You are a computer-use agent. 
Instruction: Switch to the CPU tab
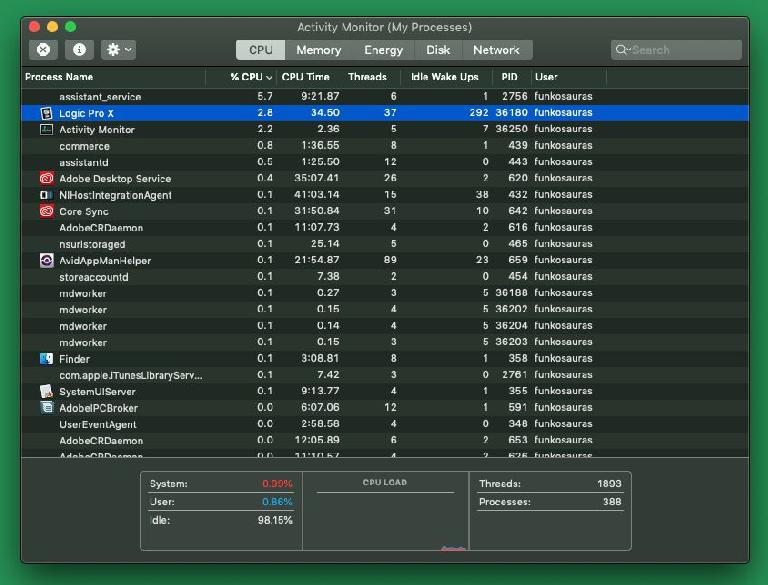point(261,50)
